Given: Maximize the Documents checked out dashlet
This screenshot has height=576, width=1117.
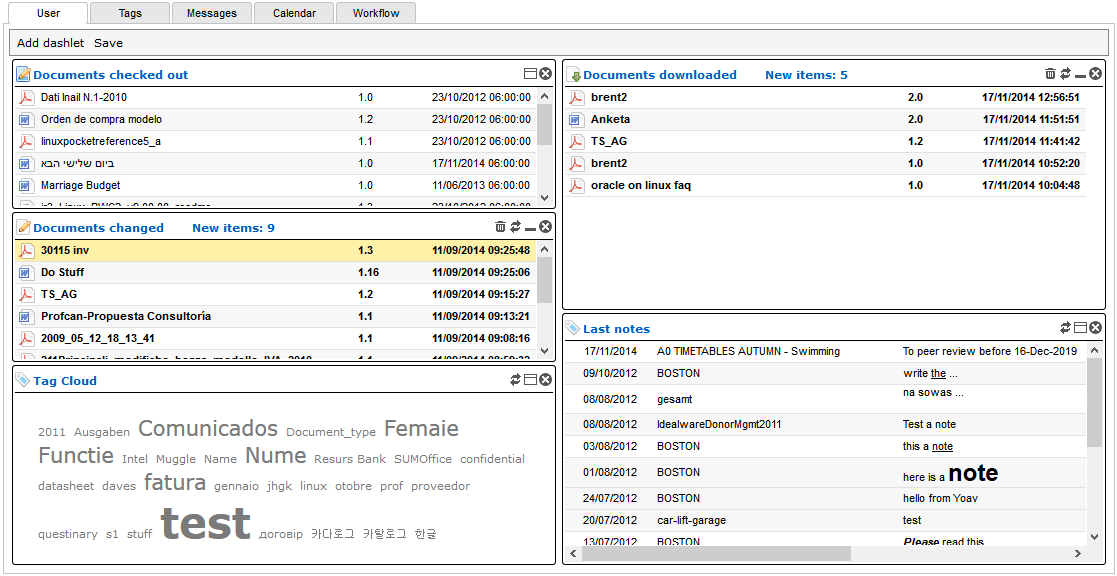Looking at the screenshot, I should point(529,72).
